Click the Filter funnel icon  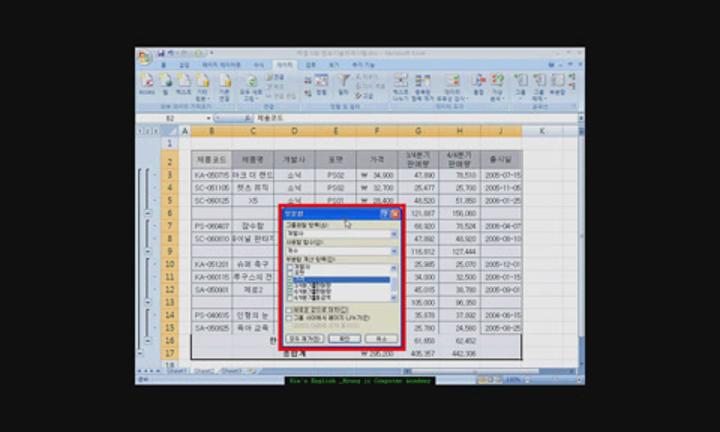(x=343, y=84)
